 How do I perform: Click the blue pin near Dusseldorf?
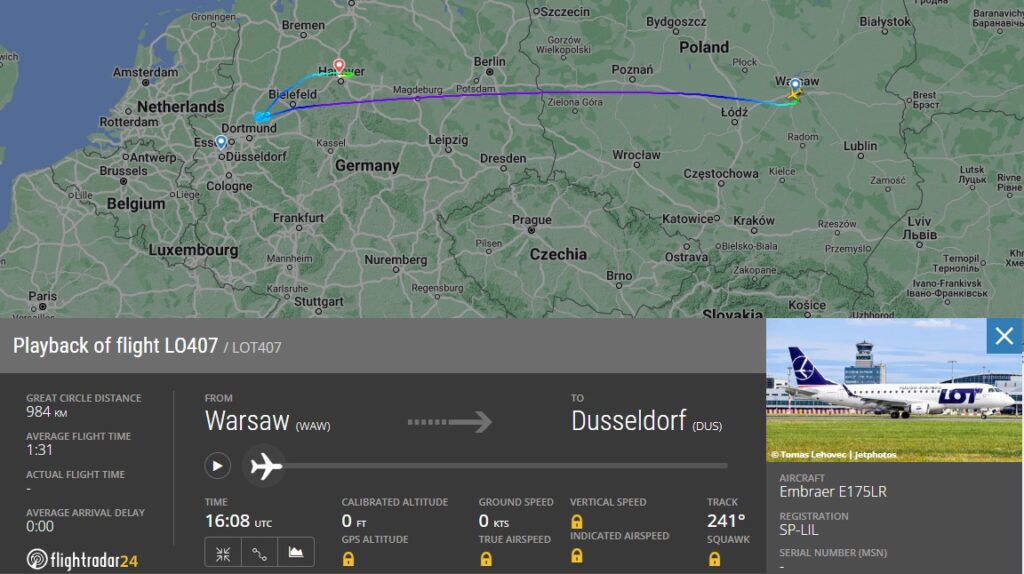[x=221, y=142]
